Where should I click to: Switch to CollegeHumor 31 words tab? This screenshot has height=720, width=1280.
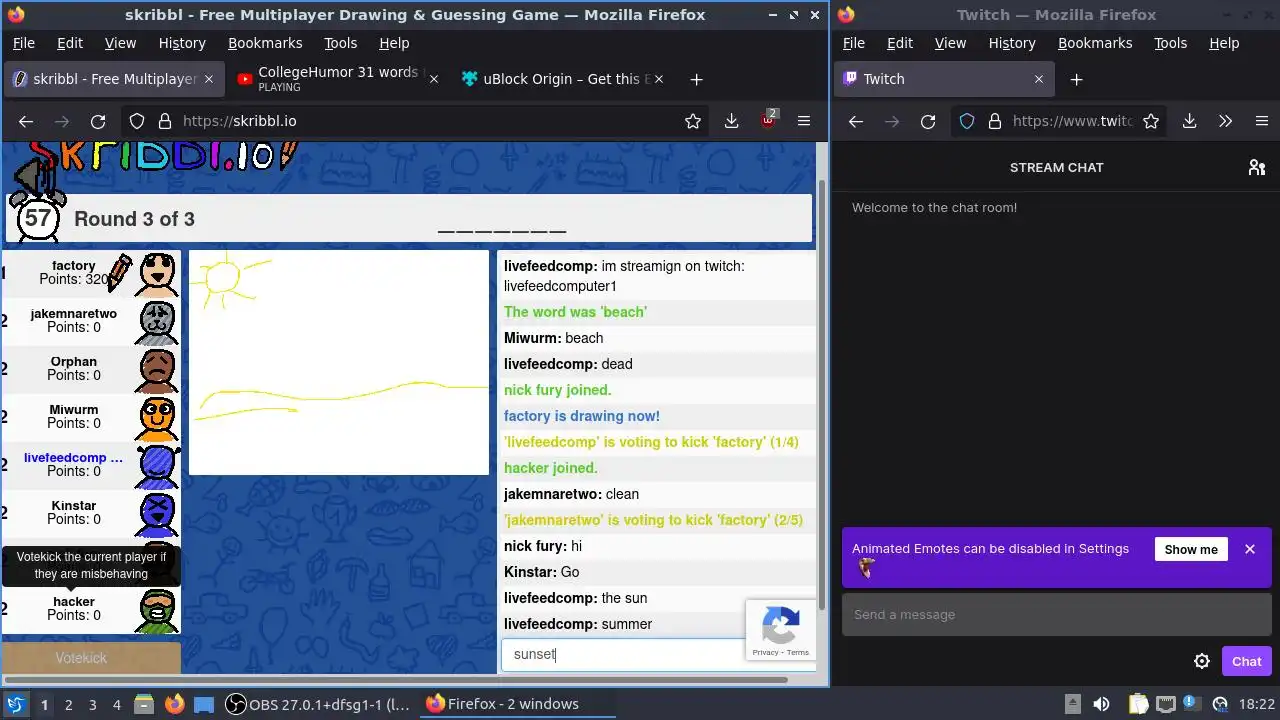[338, 79]
